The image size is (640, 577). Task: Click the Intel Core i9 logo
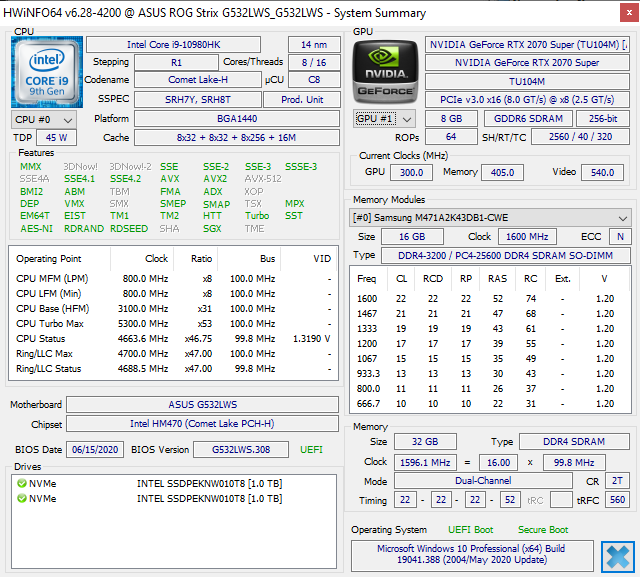47,72
